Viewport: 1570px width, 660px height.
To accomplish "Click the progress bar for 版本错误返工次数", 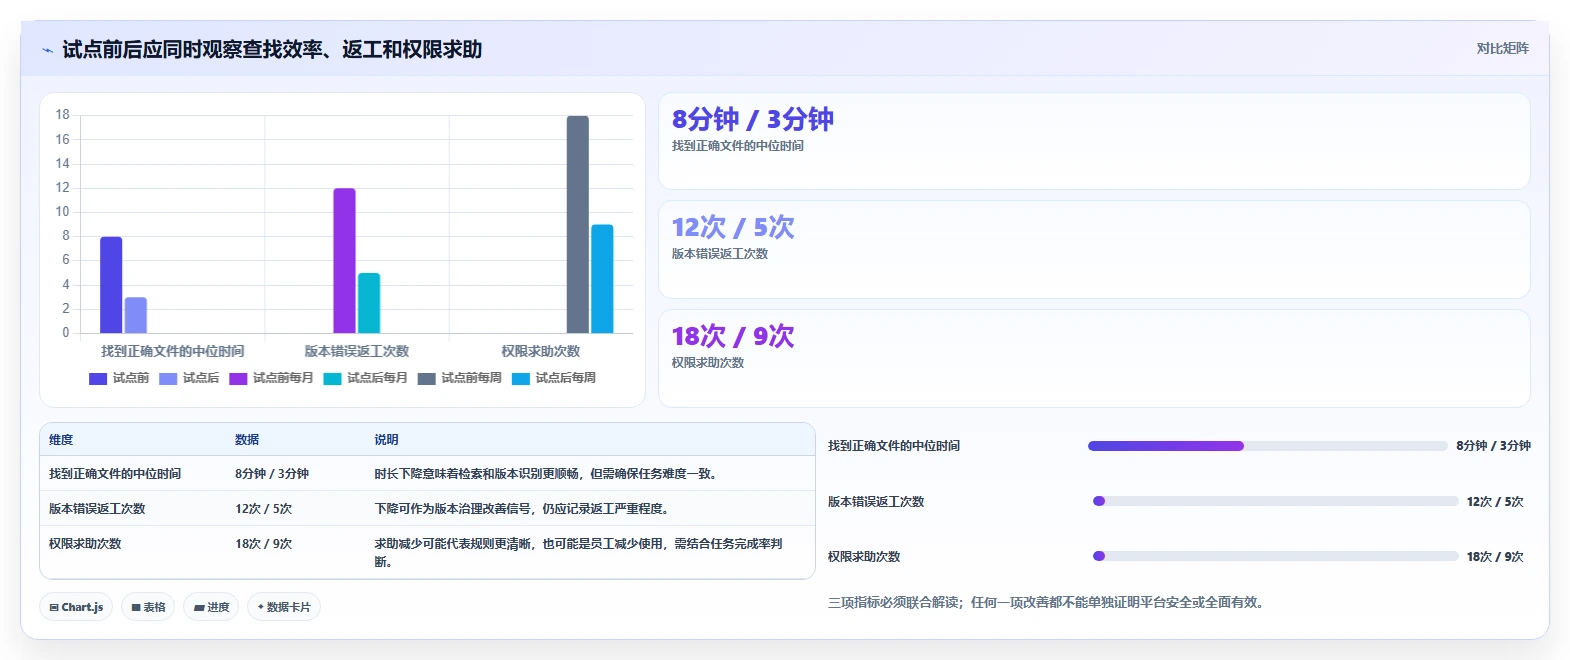I will [1275, 501].
